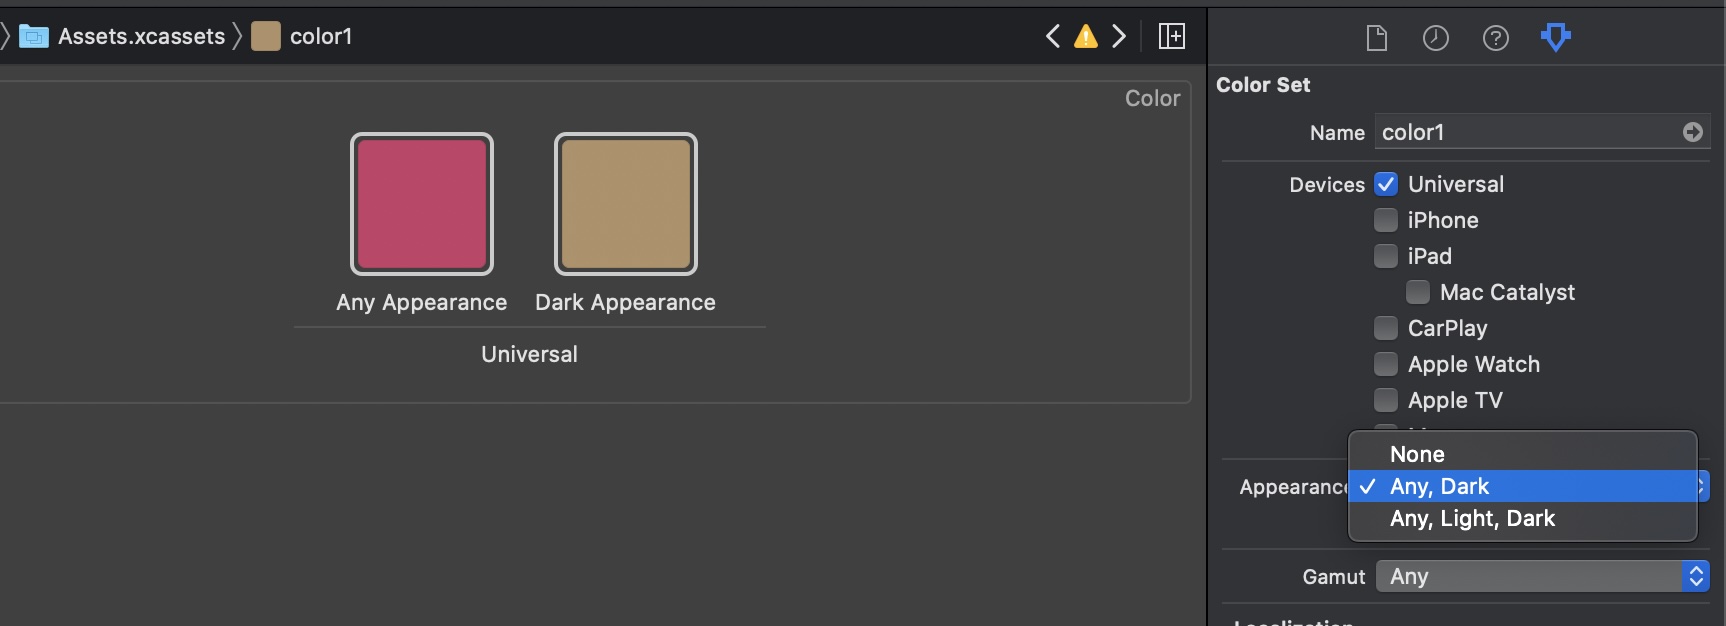This screenshot has height=626, width=1726.
Task: Click the yellow warning issue icon
Action: (x=1085, y=37)
